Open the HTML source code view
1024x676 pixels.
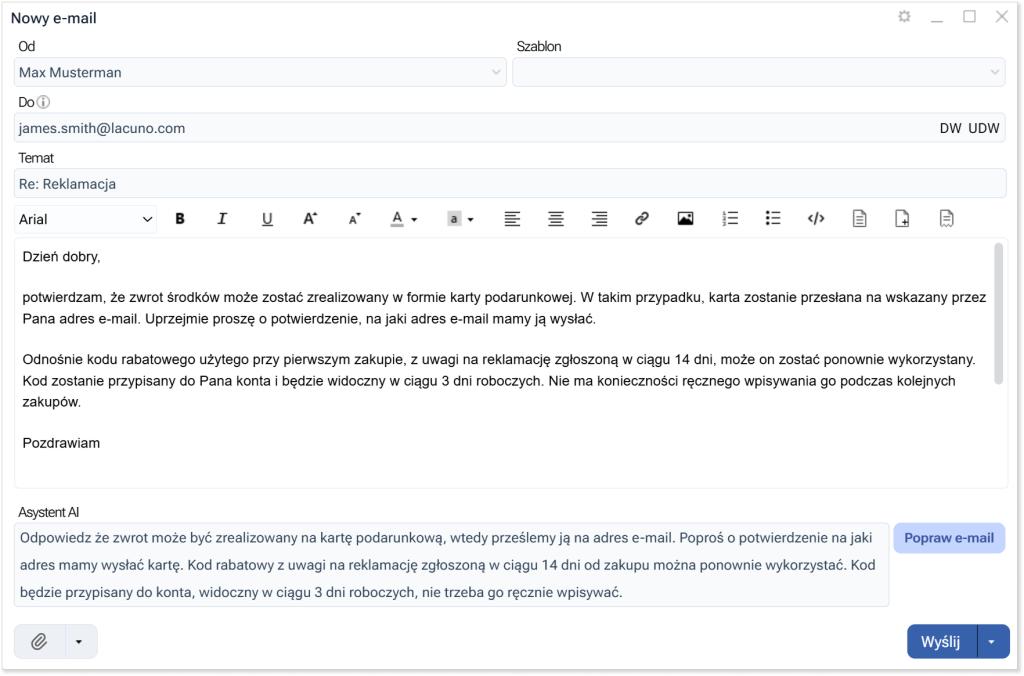coord(816,219)
